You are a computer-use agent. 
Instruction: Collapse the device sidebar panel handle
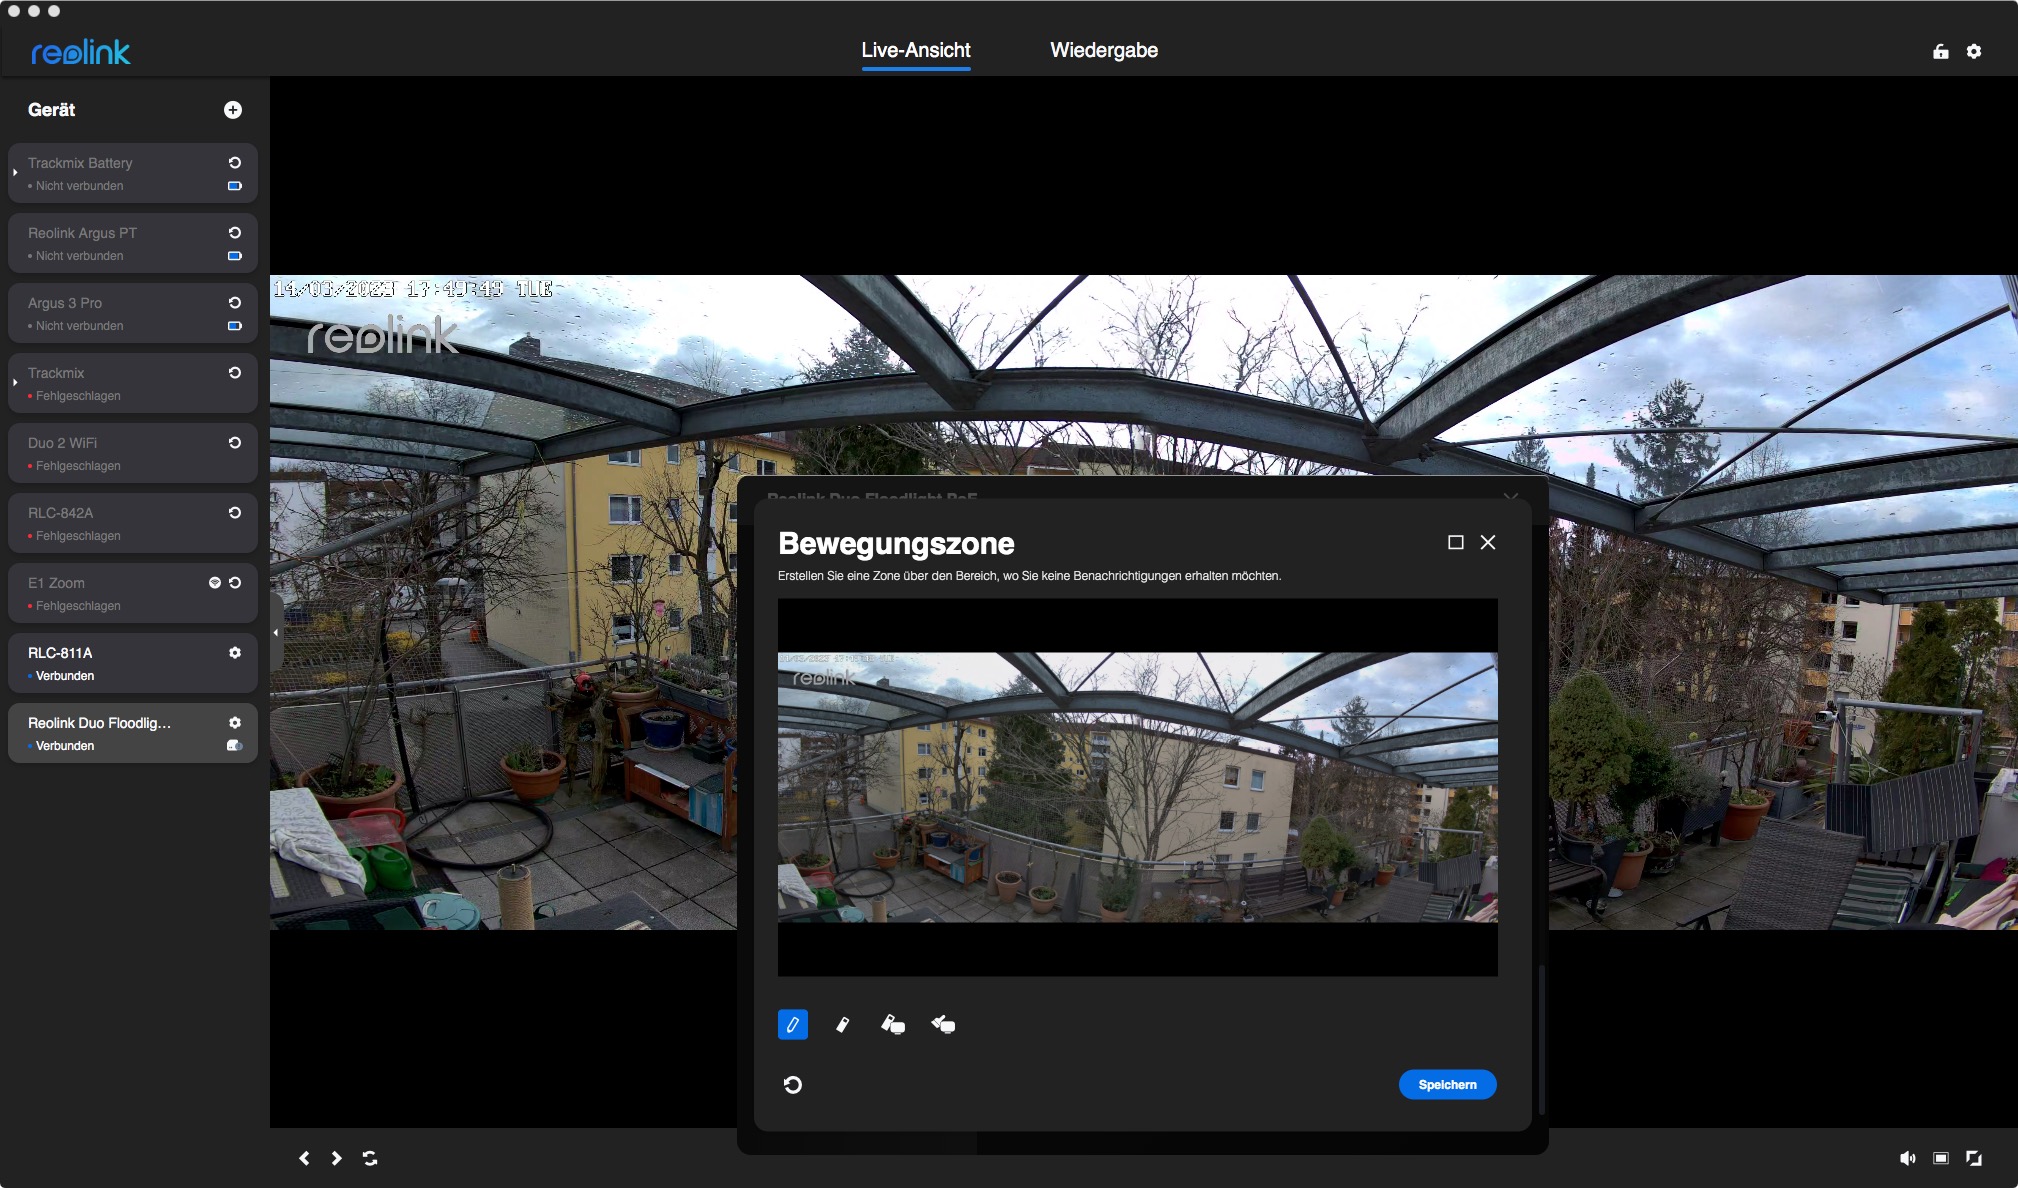point(276,633)
